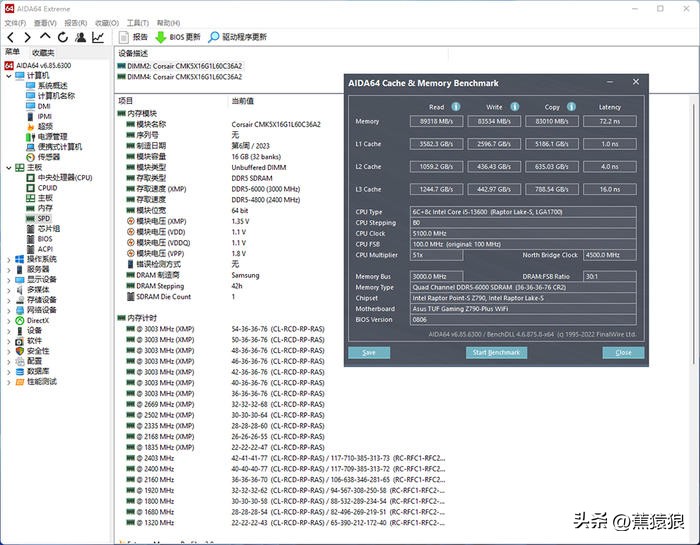Select 芯片组 chipset tree item
Viewport: 700px width, 545px height.
click(43, 229)
